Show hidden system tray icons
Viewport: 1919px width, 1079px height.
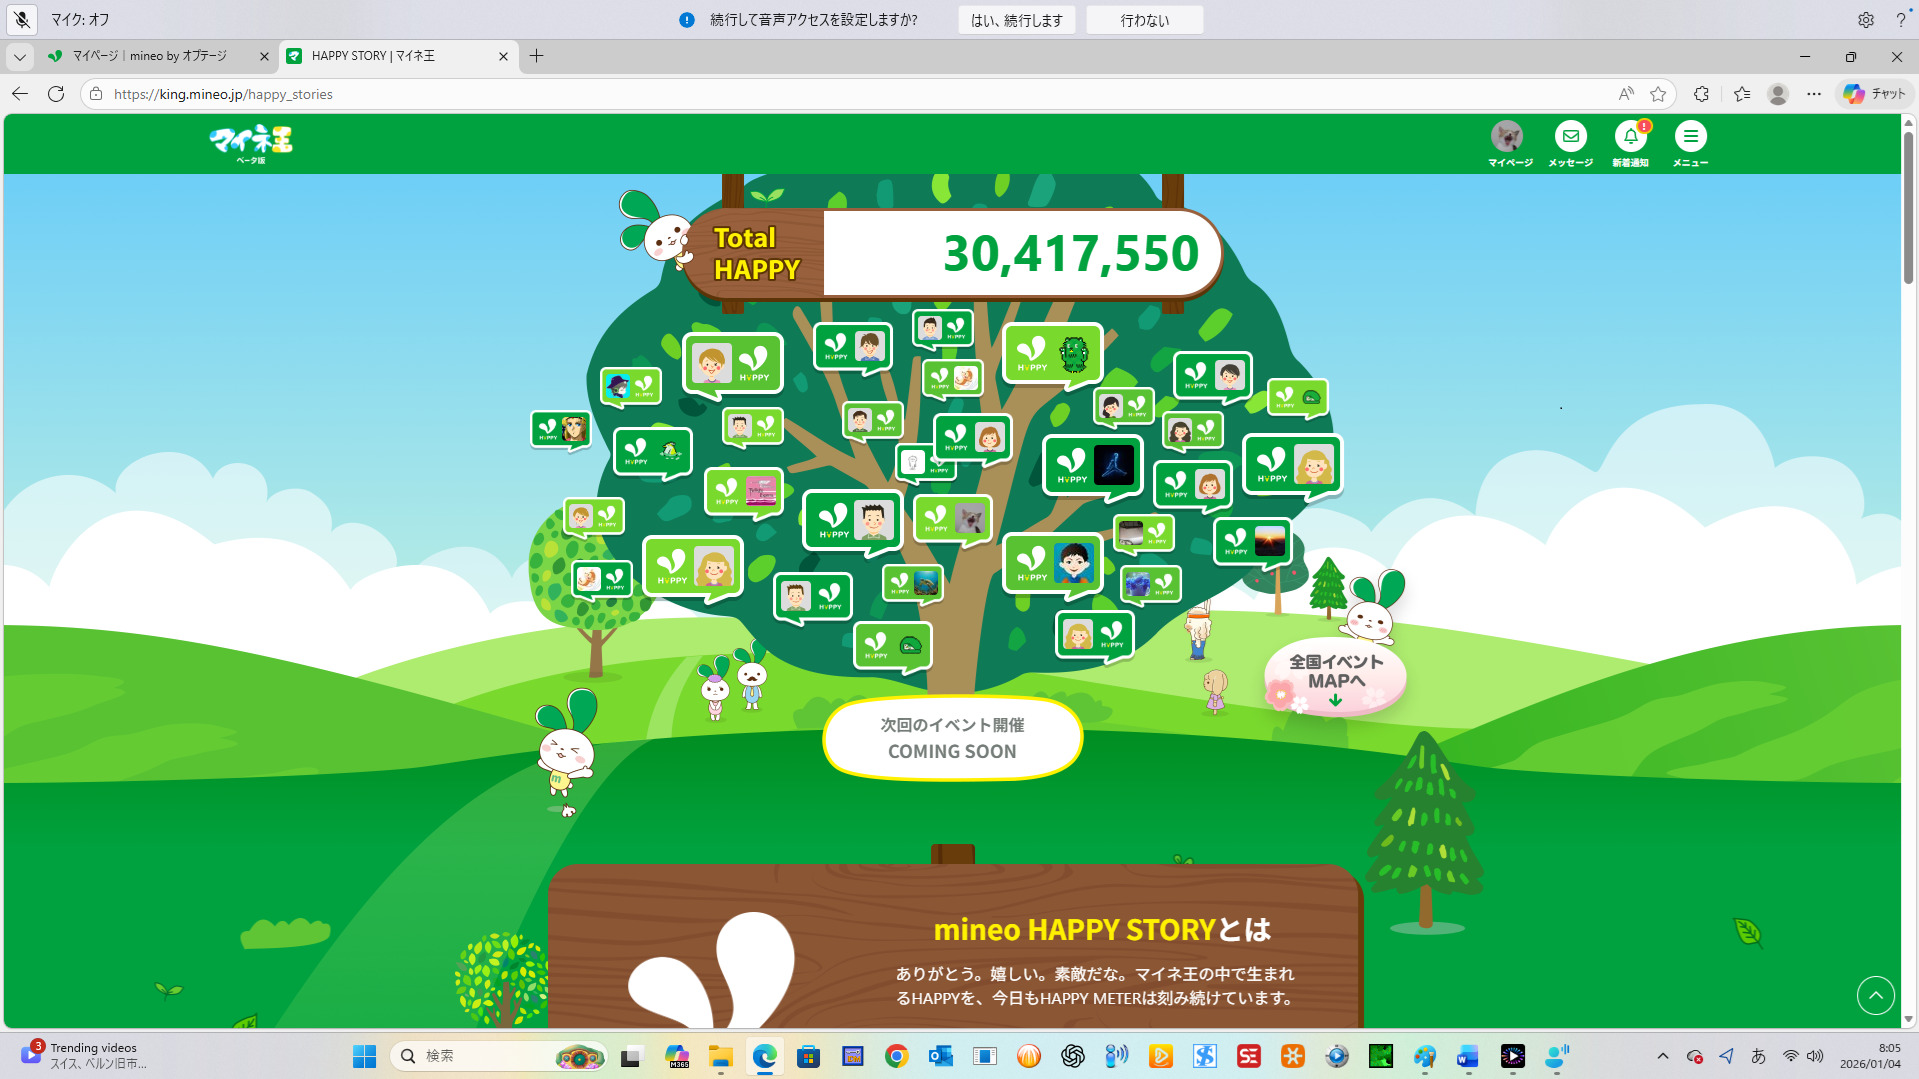(1662, 1056)
